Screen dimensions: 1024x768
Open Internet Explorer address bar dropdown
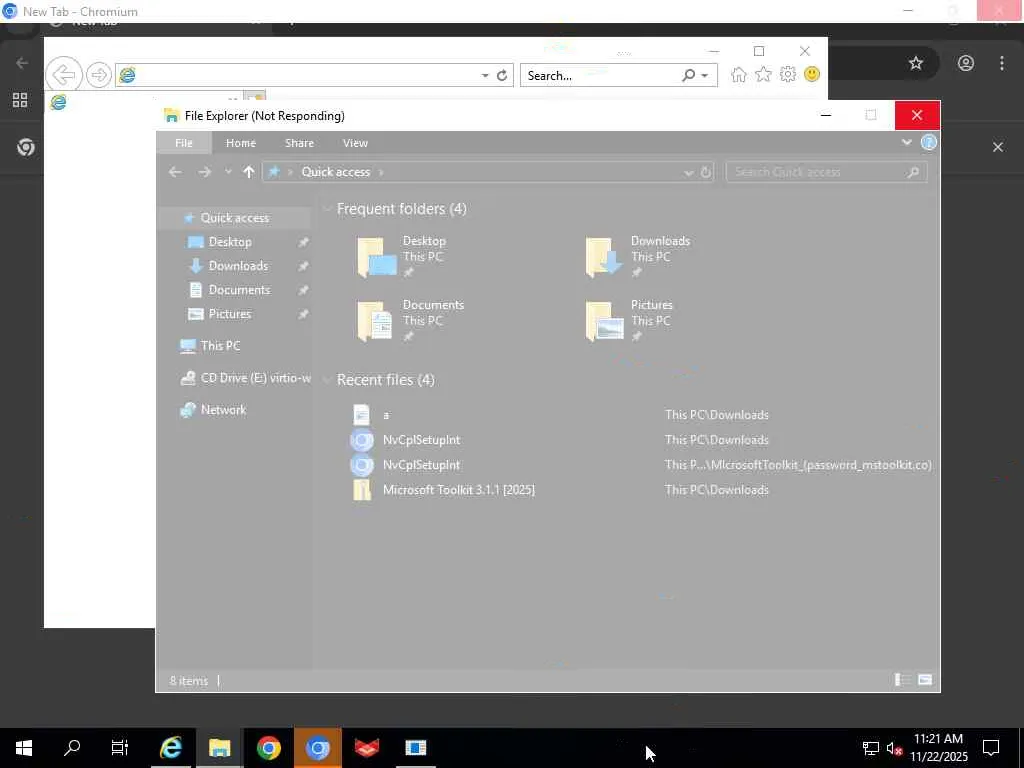(485, 76)
